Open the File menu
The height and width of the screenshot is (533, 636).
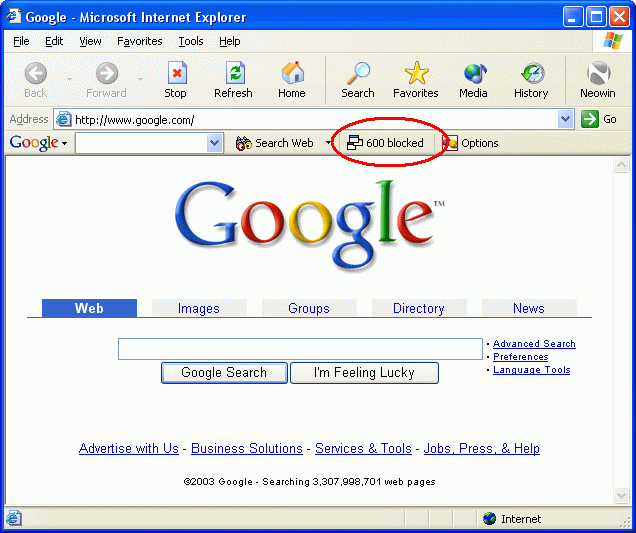pyautogui.click(x=21, y=41)
